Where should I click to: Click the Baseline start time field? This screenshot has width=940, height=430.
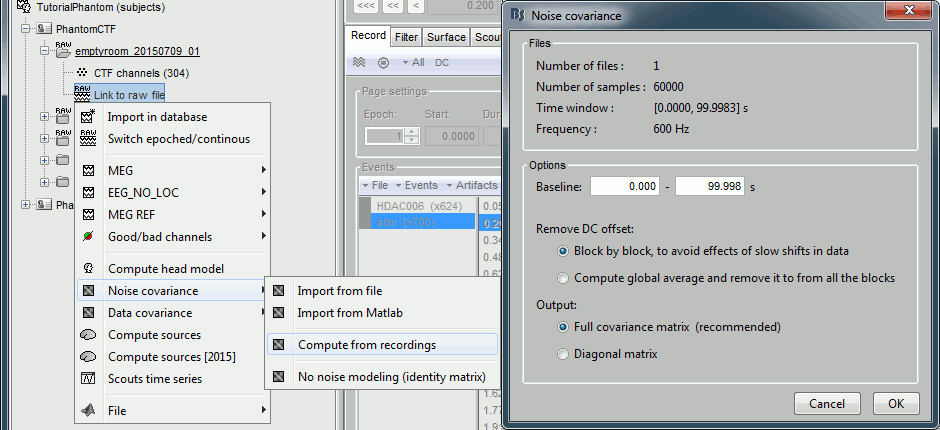point(623,186)
